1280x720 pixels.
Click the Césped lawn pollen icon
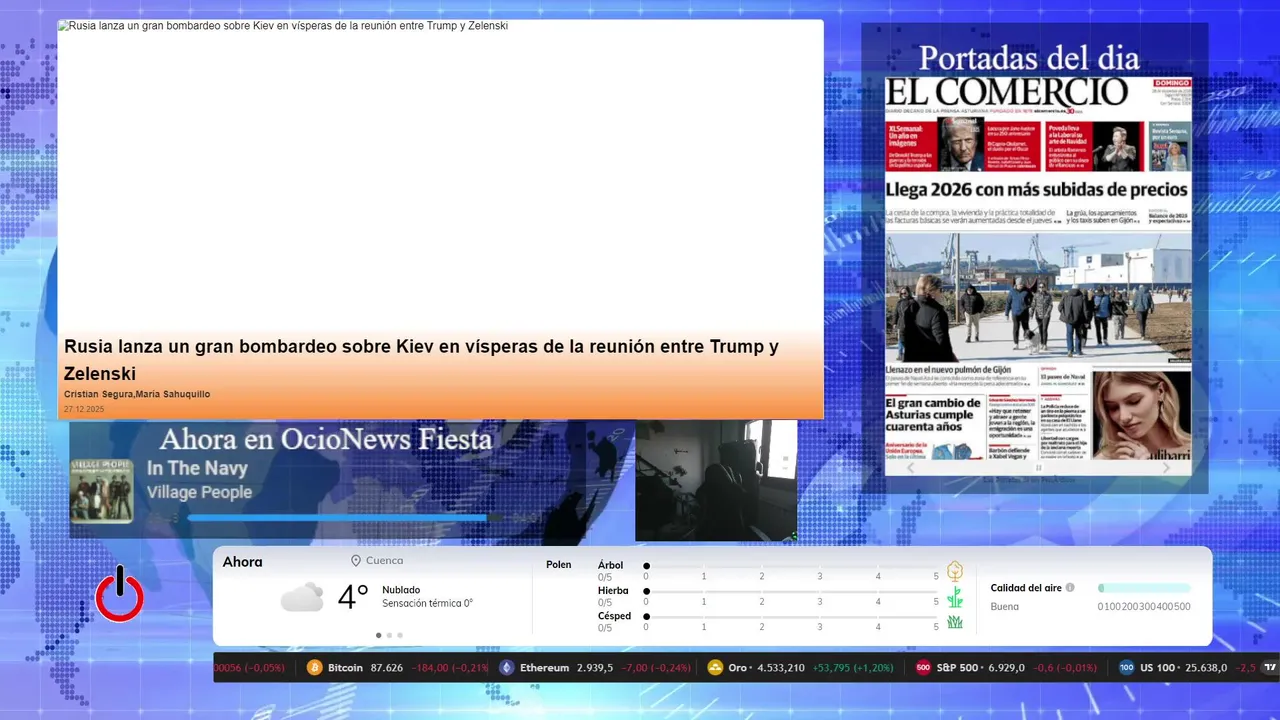tap(955, 622)
